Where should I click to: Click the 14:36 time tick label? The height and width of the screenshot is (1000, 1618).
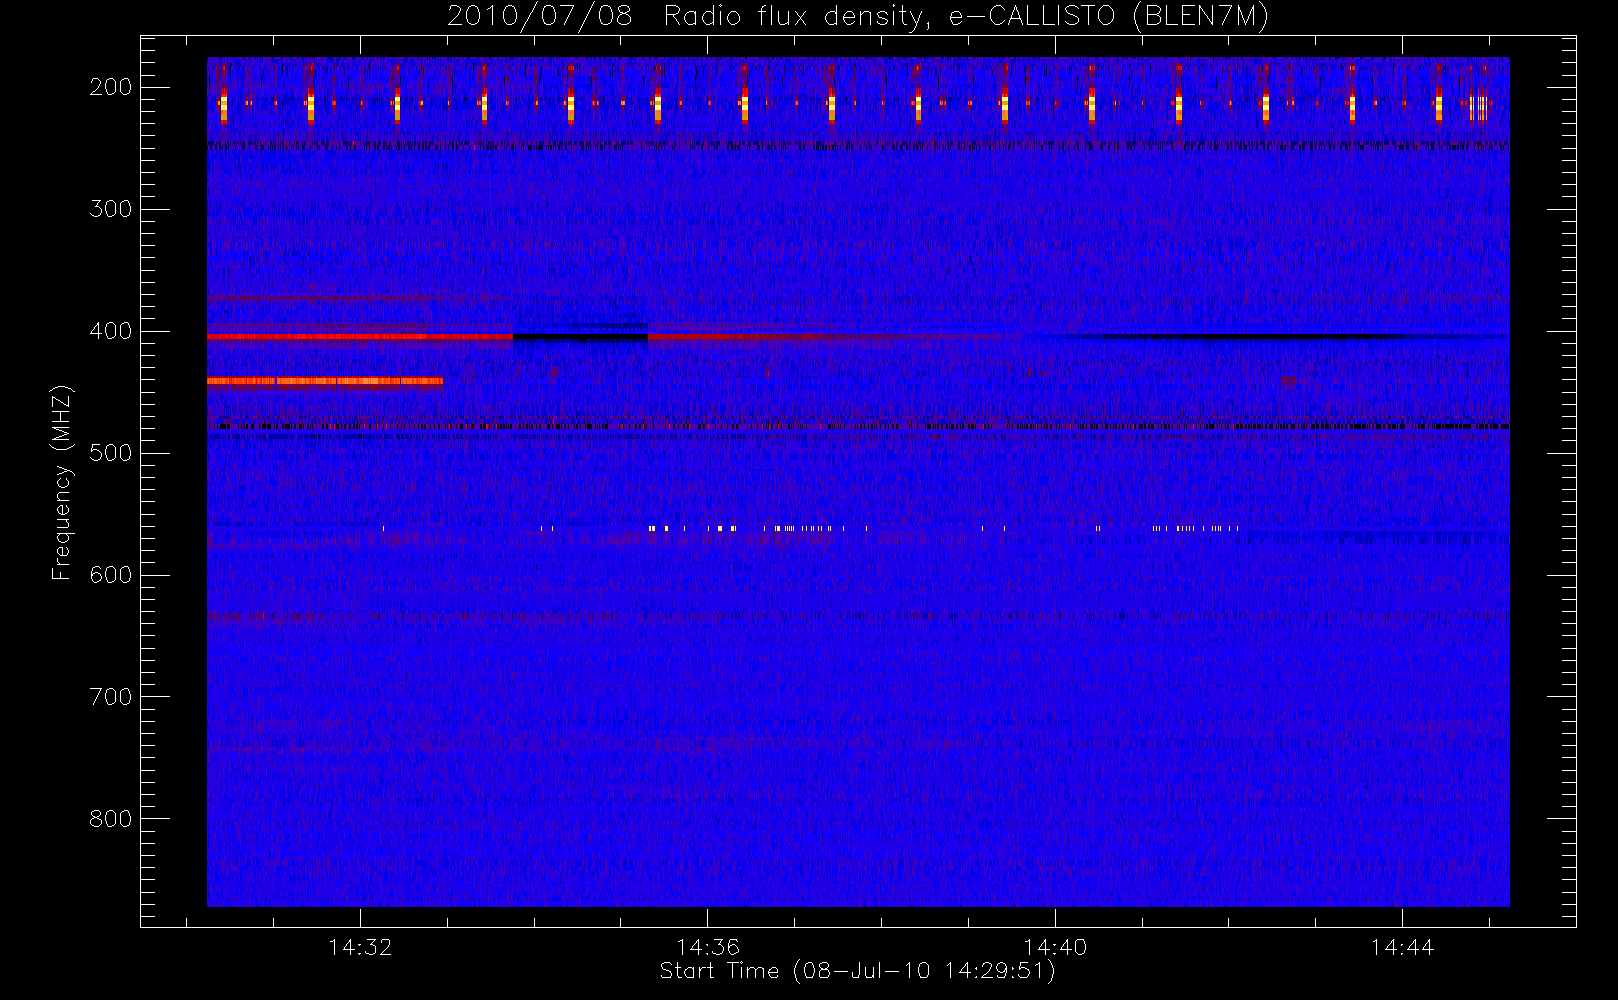[708, 947]
